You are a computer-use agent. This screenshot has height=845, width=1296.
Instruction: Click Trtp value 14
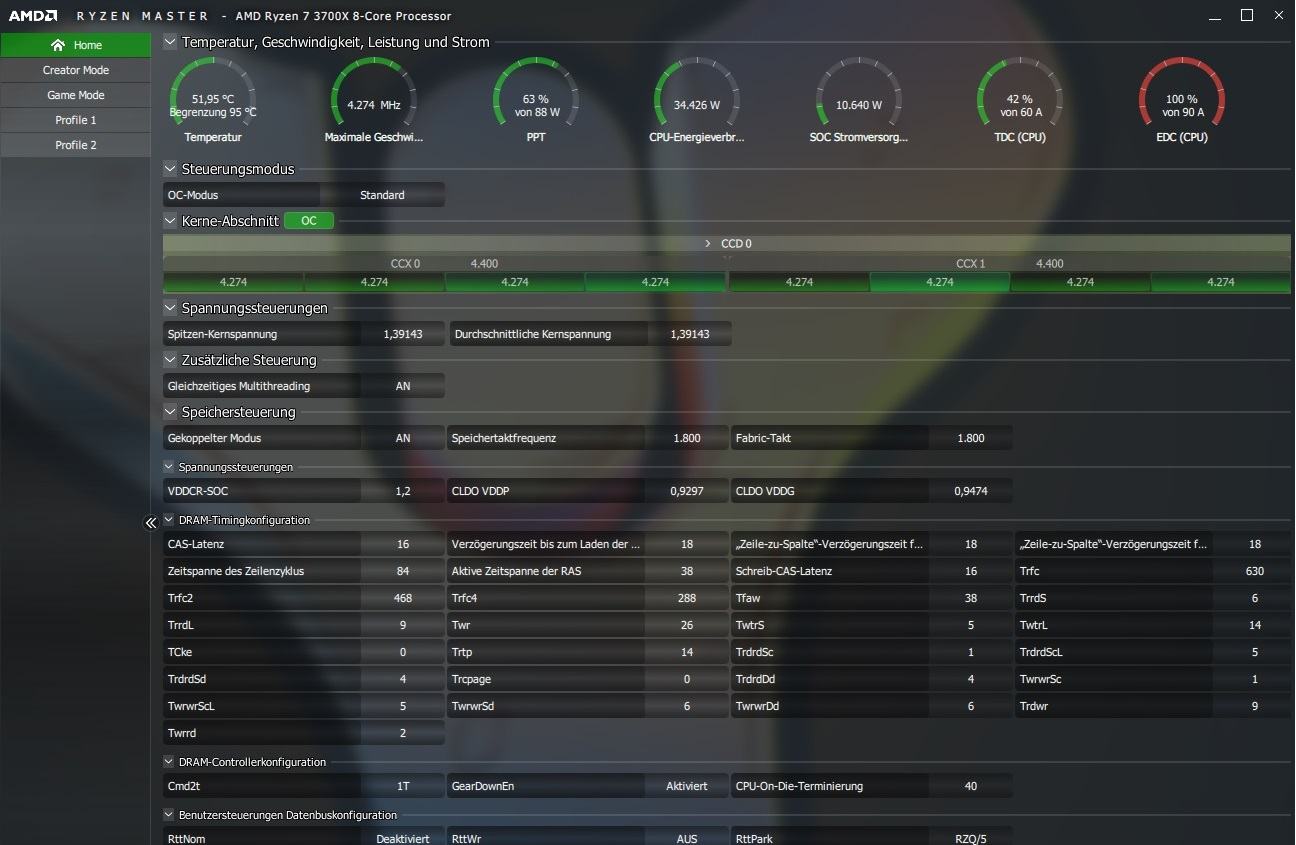687,652
